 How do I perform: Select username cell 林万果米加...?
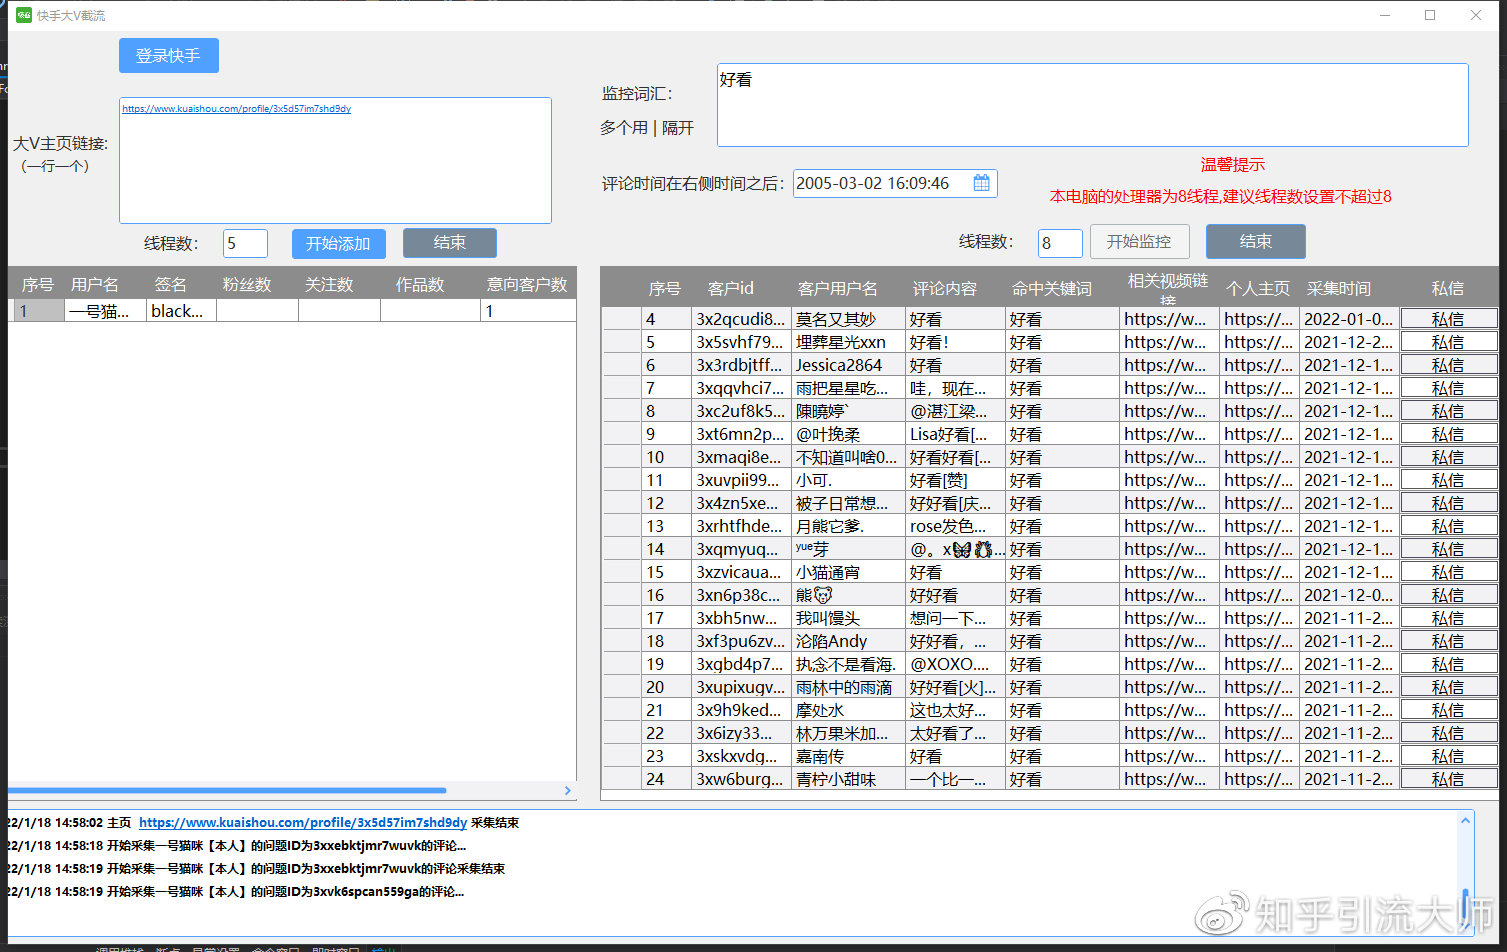(x=848, y=733)
